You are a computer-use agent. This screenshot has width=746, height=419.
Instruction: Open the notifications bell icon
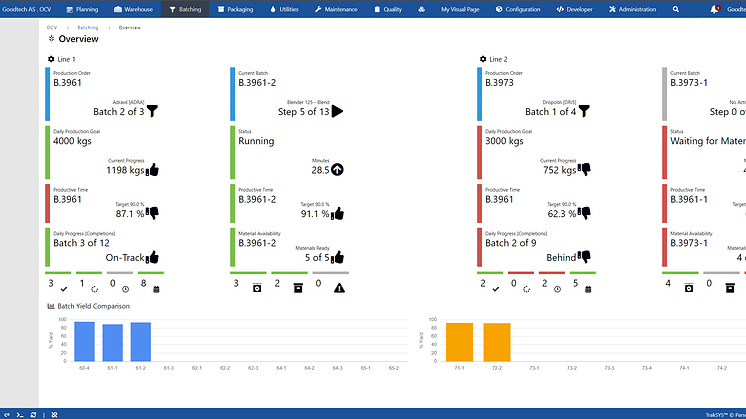[x=715, y=9]
